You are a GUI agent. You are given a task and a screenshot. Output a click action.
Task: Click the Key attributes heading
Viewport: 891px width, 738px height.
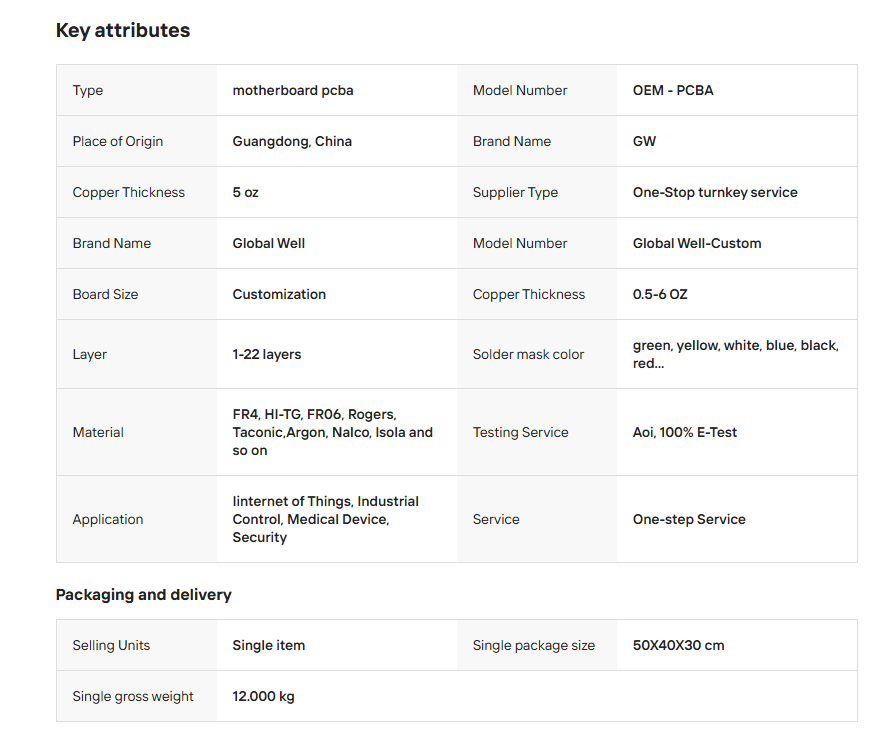122,31
